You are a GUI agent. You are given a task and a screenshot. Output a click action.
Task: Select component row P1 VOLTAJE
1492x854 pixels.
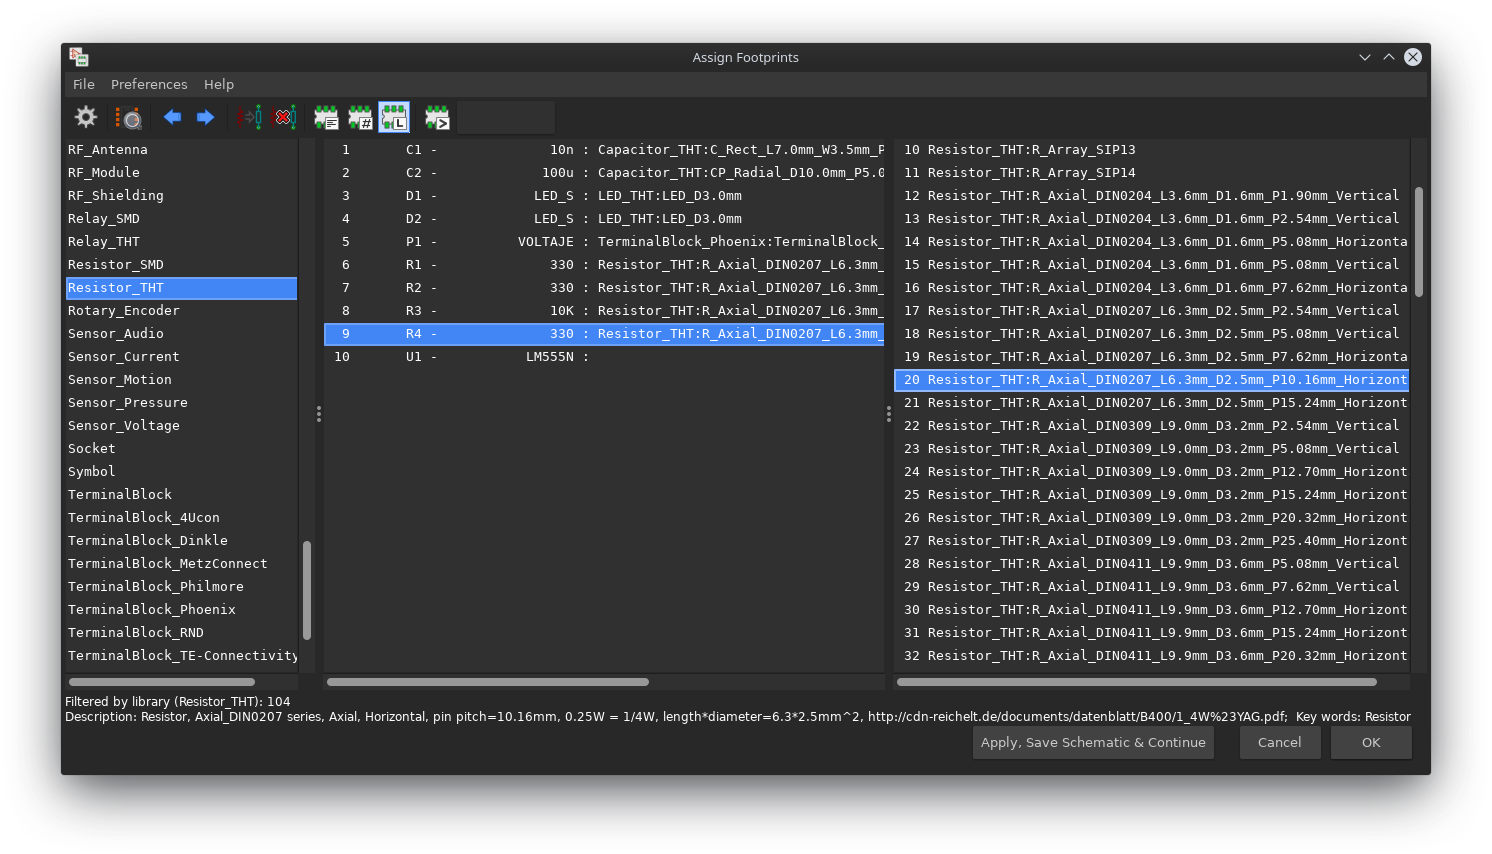coord(604,241)
